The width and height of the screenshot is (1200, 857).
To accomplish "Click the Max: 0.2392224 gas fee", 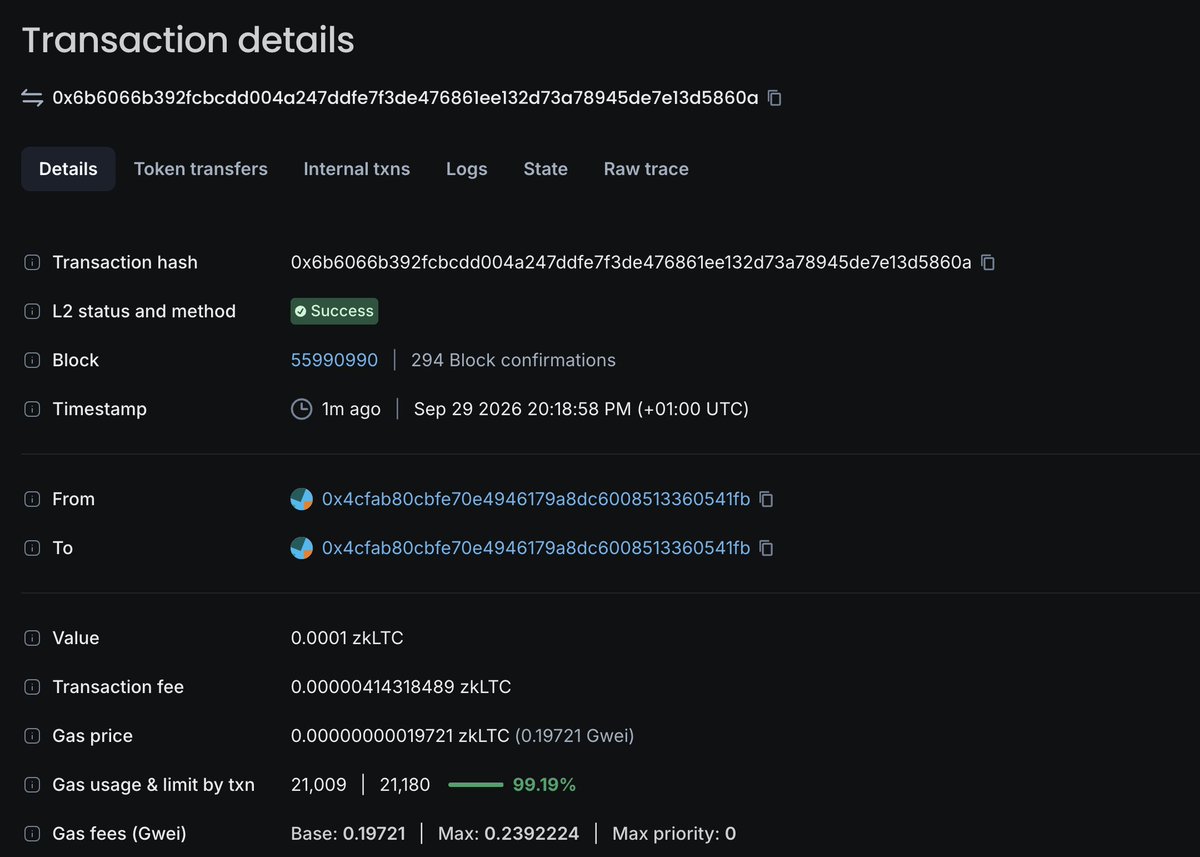I will 509,834.
